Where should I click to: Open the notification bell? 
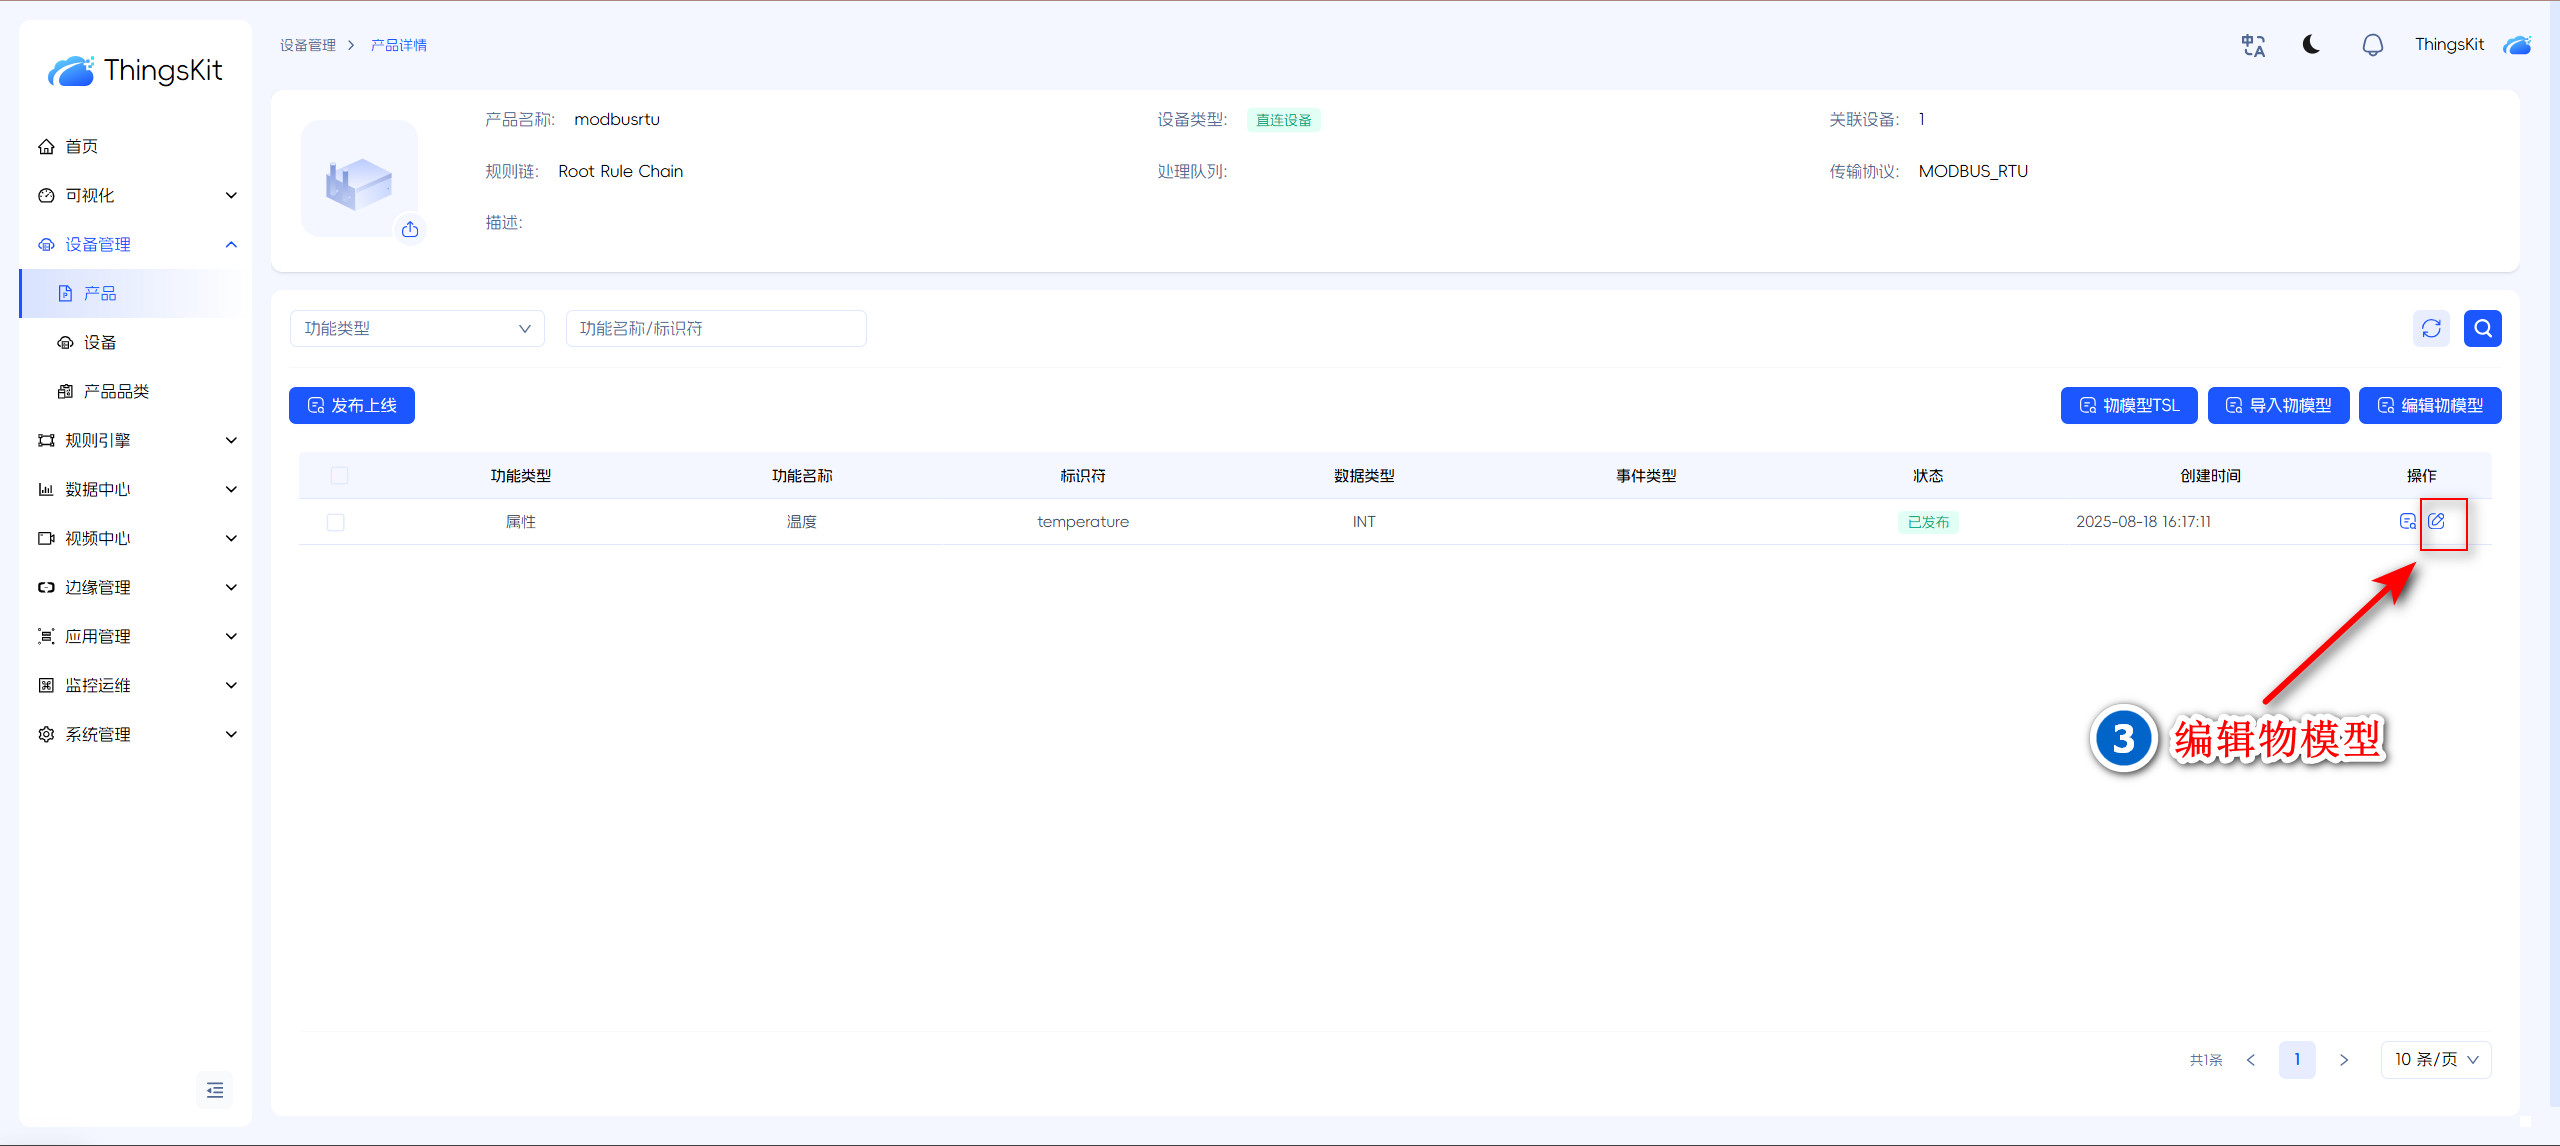point(2372,45)
